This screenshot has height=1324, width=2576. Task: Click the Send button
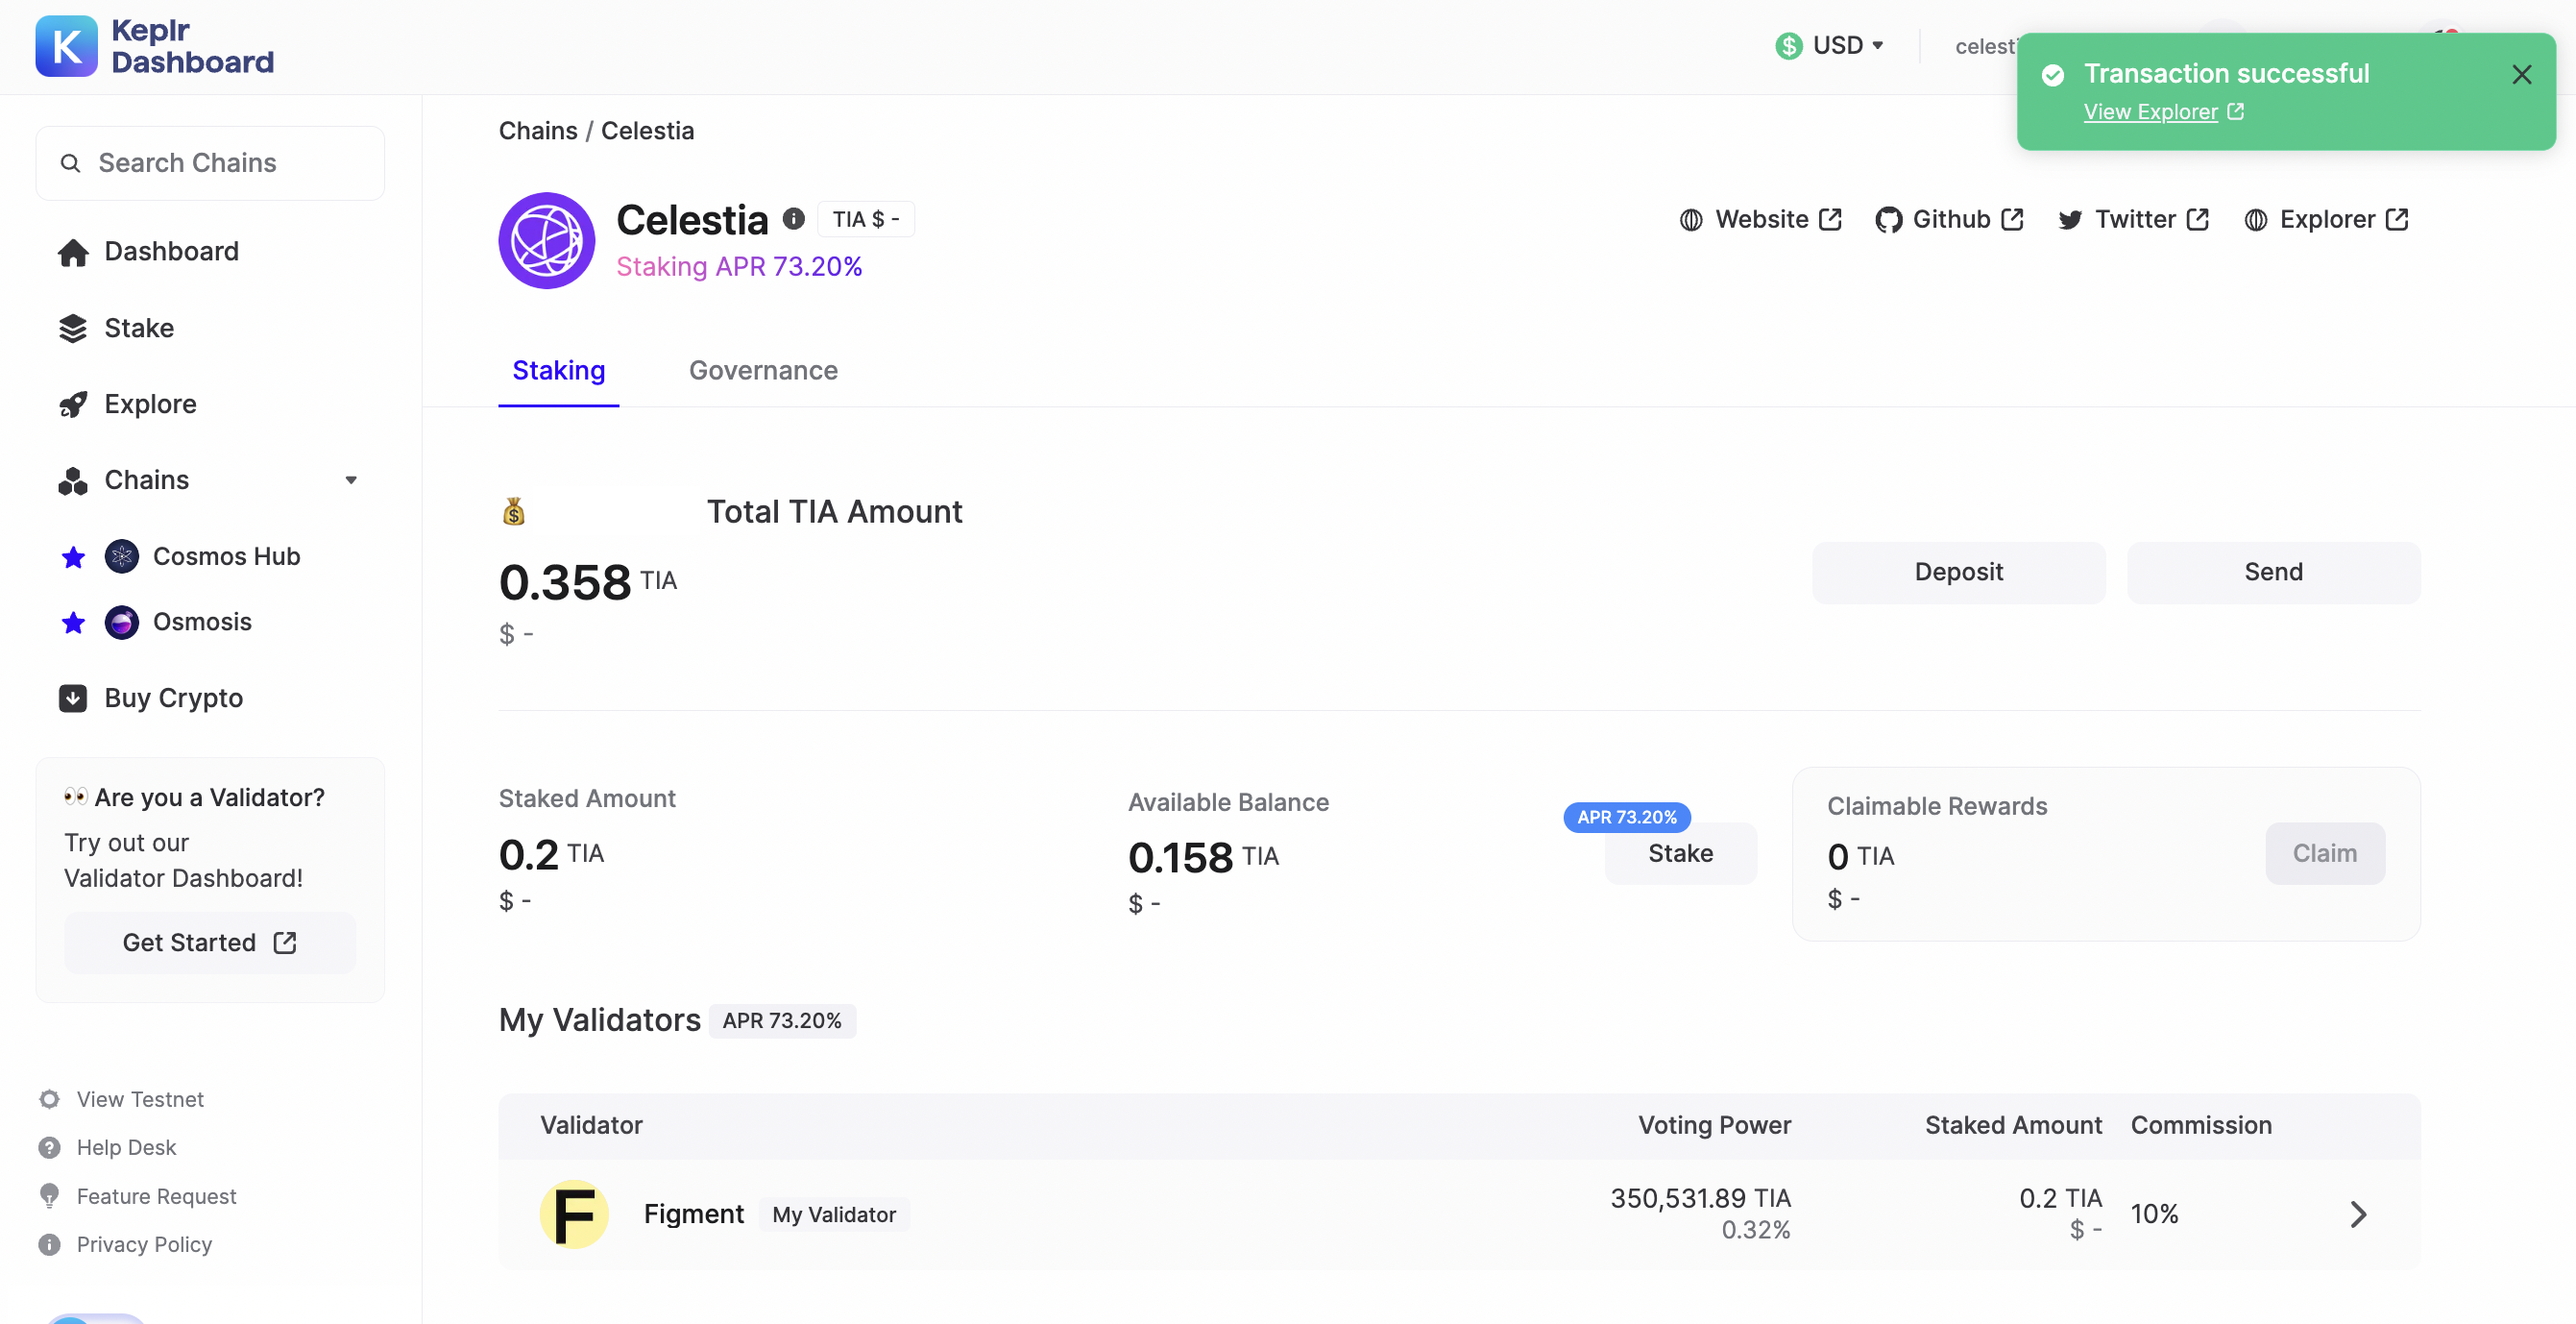click(x=2273, y=572)
